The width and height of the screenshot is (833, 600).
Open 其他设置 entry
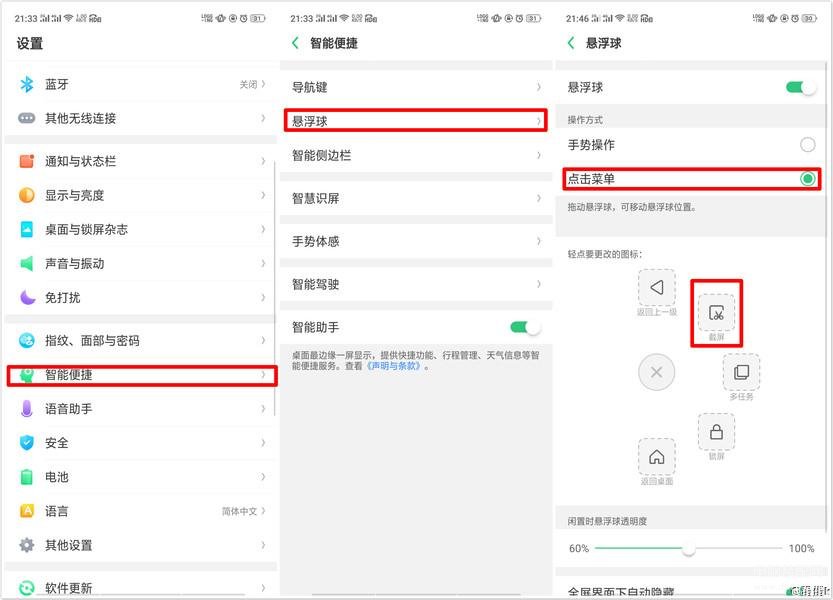coord(141,545)
